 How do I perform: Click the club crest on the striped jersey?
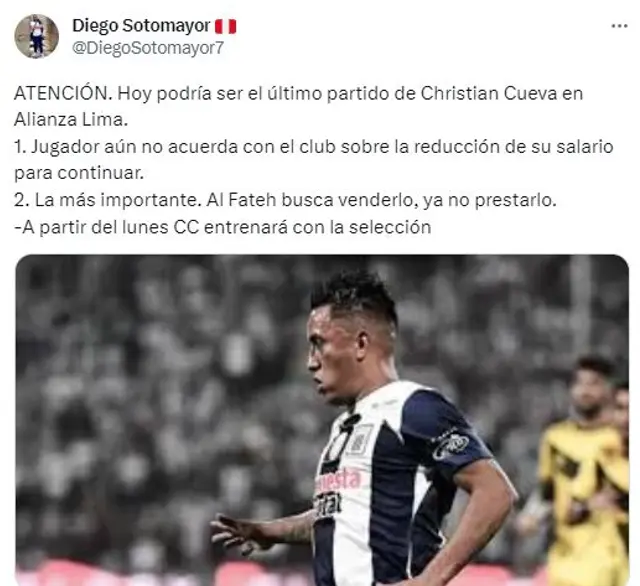tap(359, 440)
